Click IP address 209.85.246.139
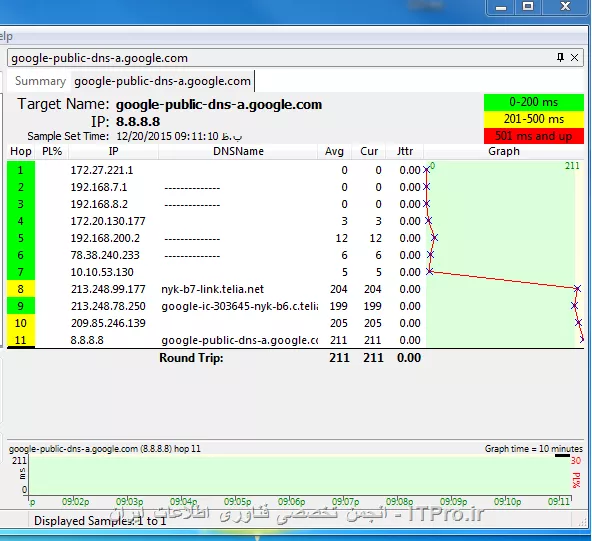Image resolution: width=592 pixels, height=541 pixels. [x=108, y=323]
